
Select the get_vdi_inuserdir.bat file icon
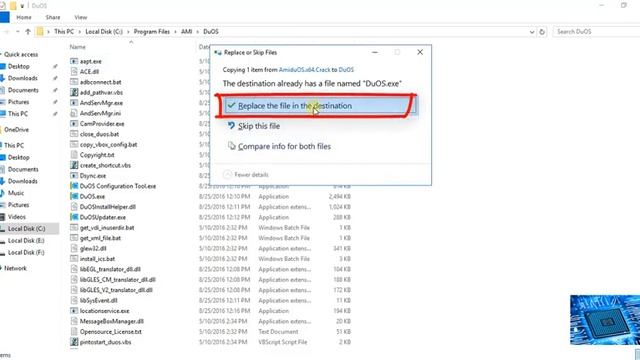click(74, 228)
